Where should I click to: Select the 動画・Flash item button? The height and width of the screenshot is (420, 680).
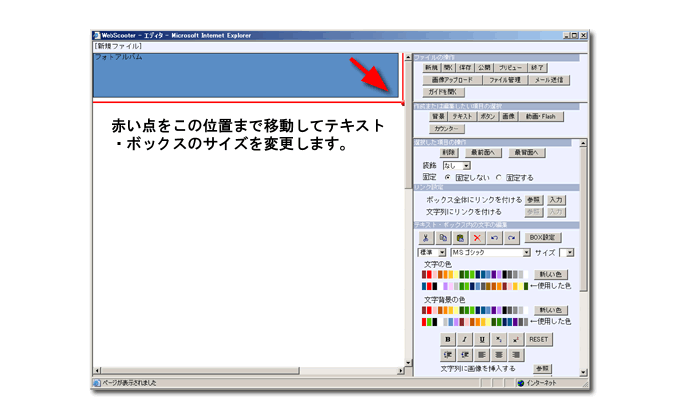tap(541, 116)
